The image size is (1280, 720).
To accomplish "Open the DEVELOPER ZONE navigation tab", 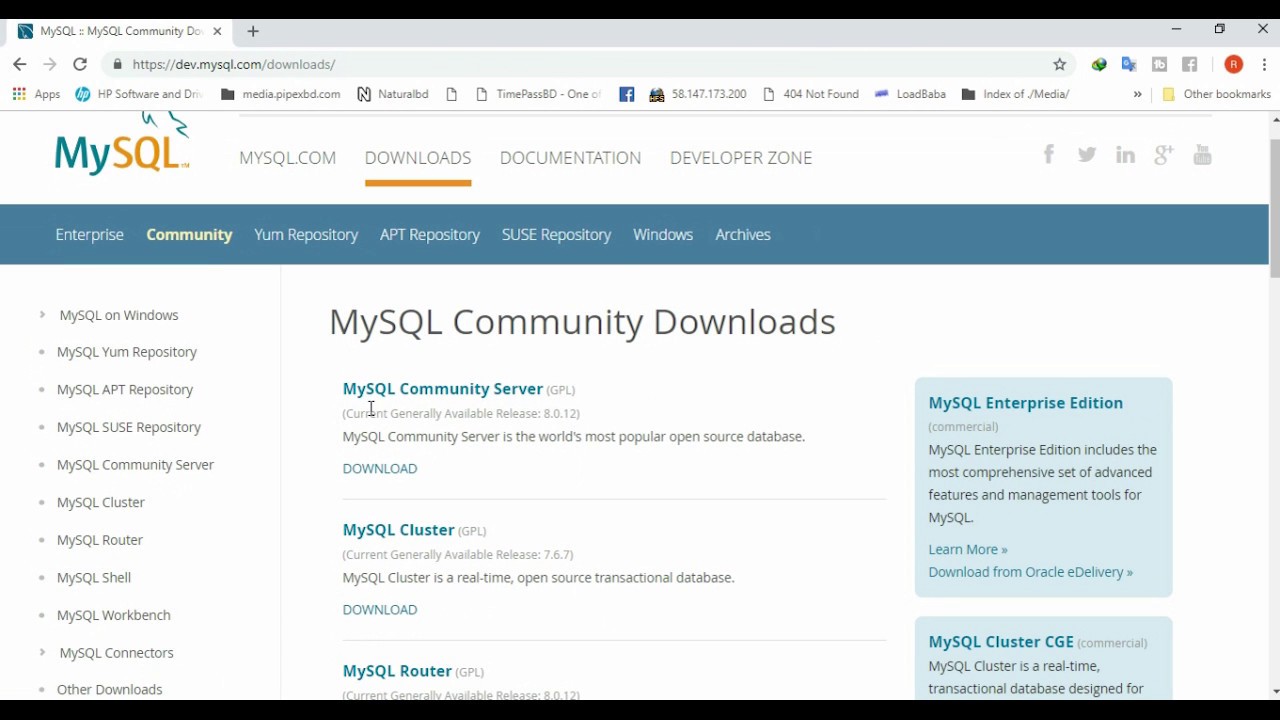I will (741, 158).
